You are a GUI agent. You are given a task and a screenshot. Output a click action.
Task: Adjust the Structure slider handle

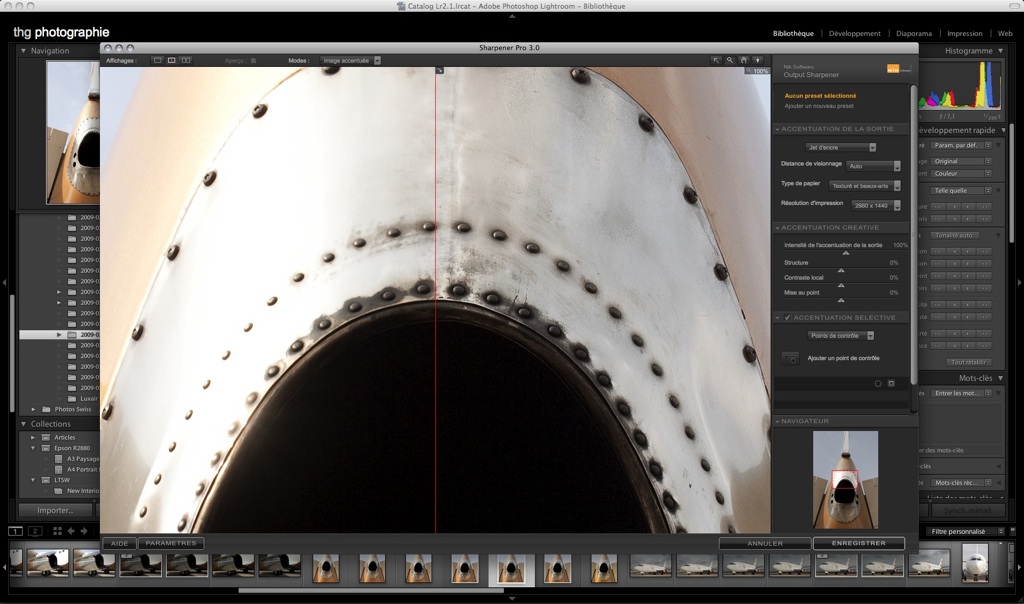pyautogui.click(x=841, y=270)
